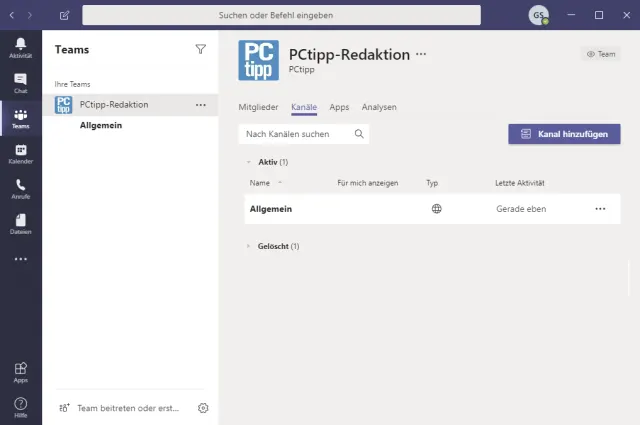Filter teams with the funnel icon

coord(200,49)
